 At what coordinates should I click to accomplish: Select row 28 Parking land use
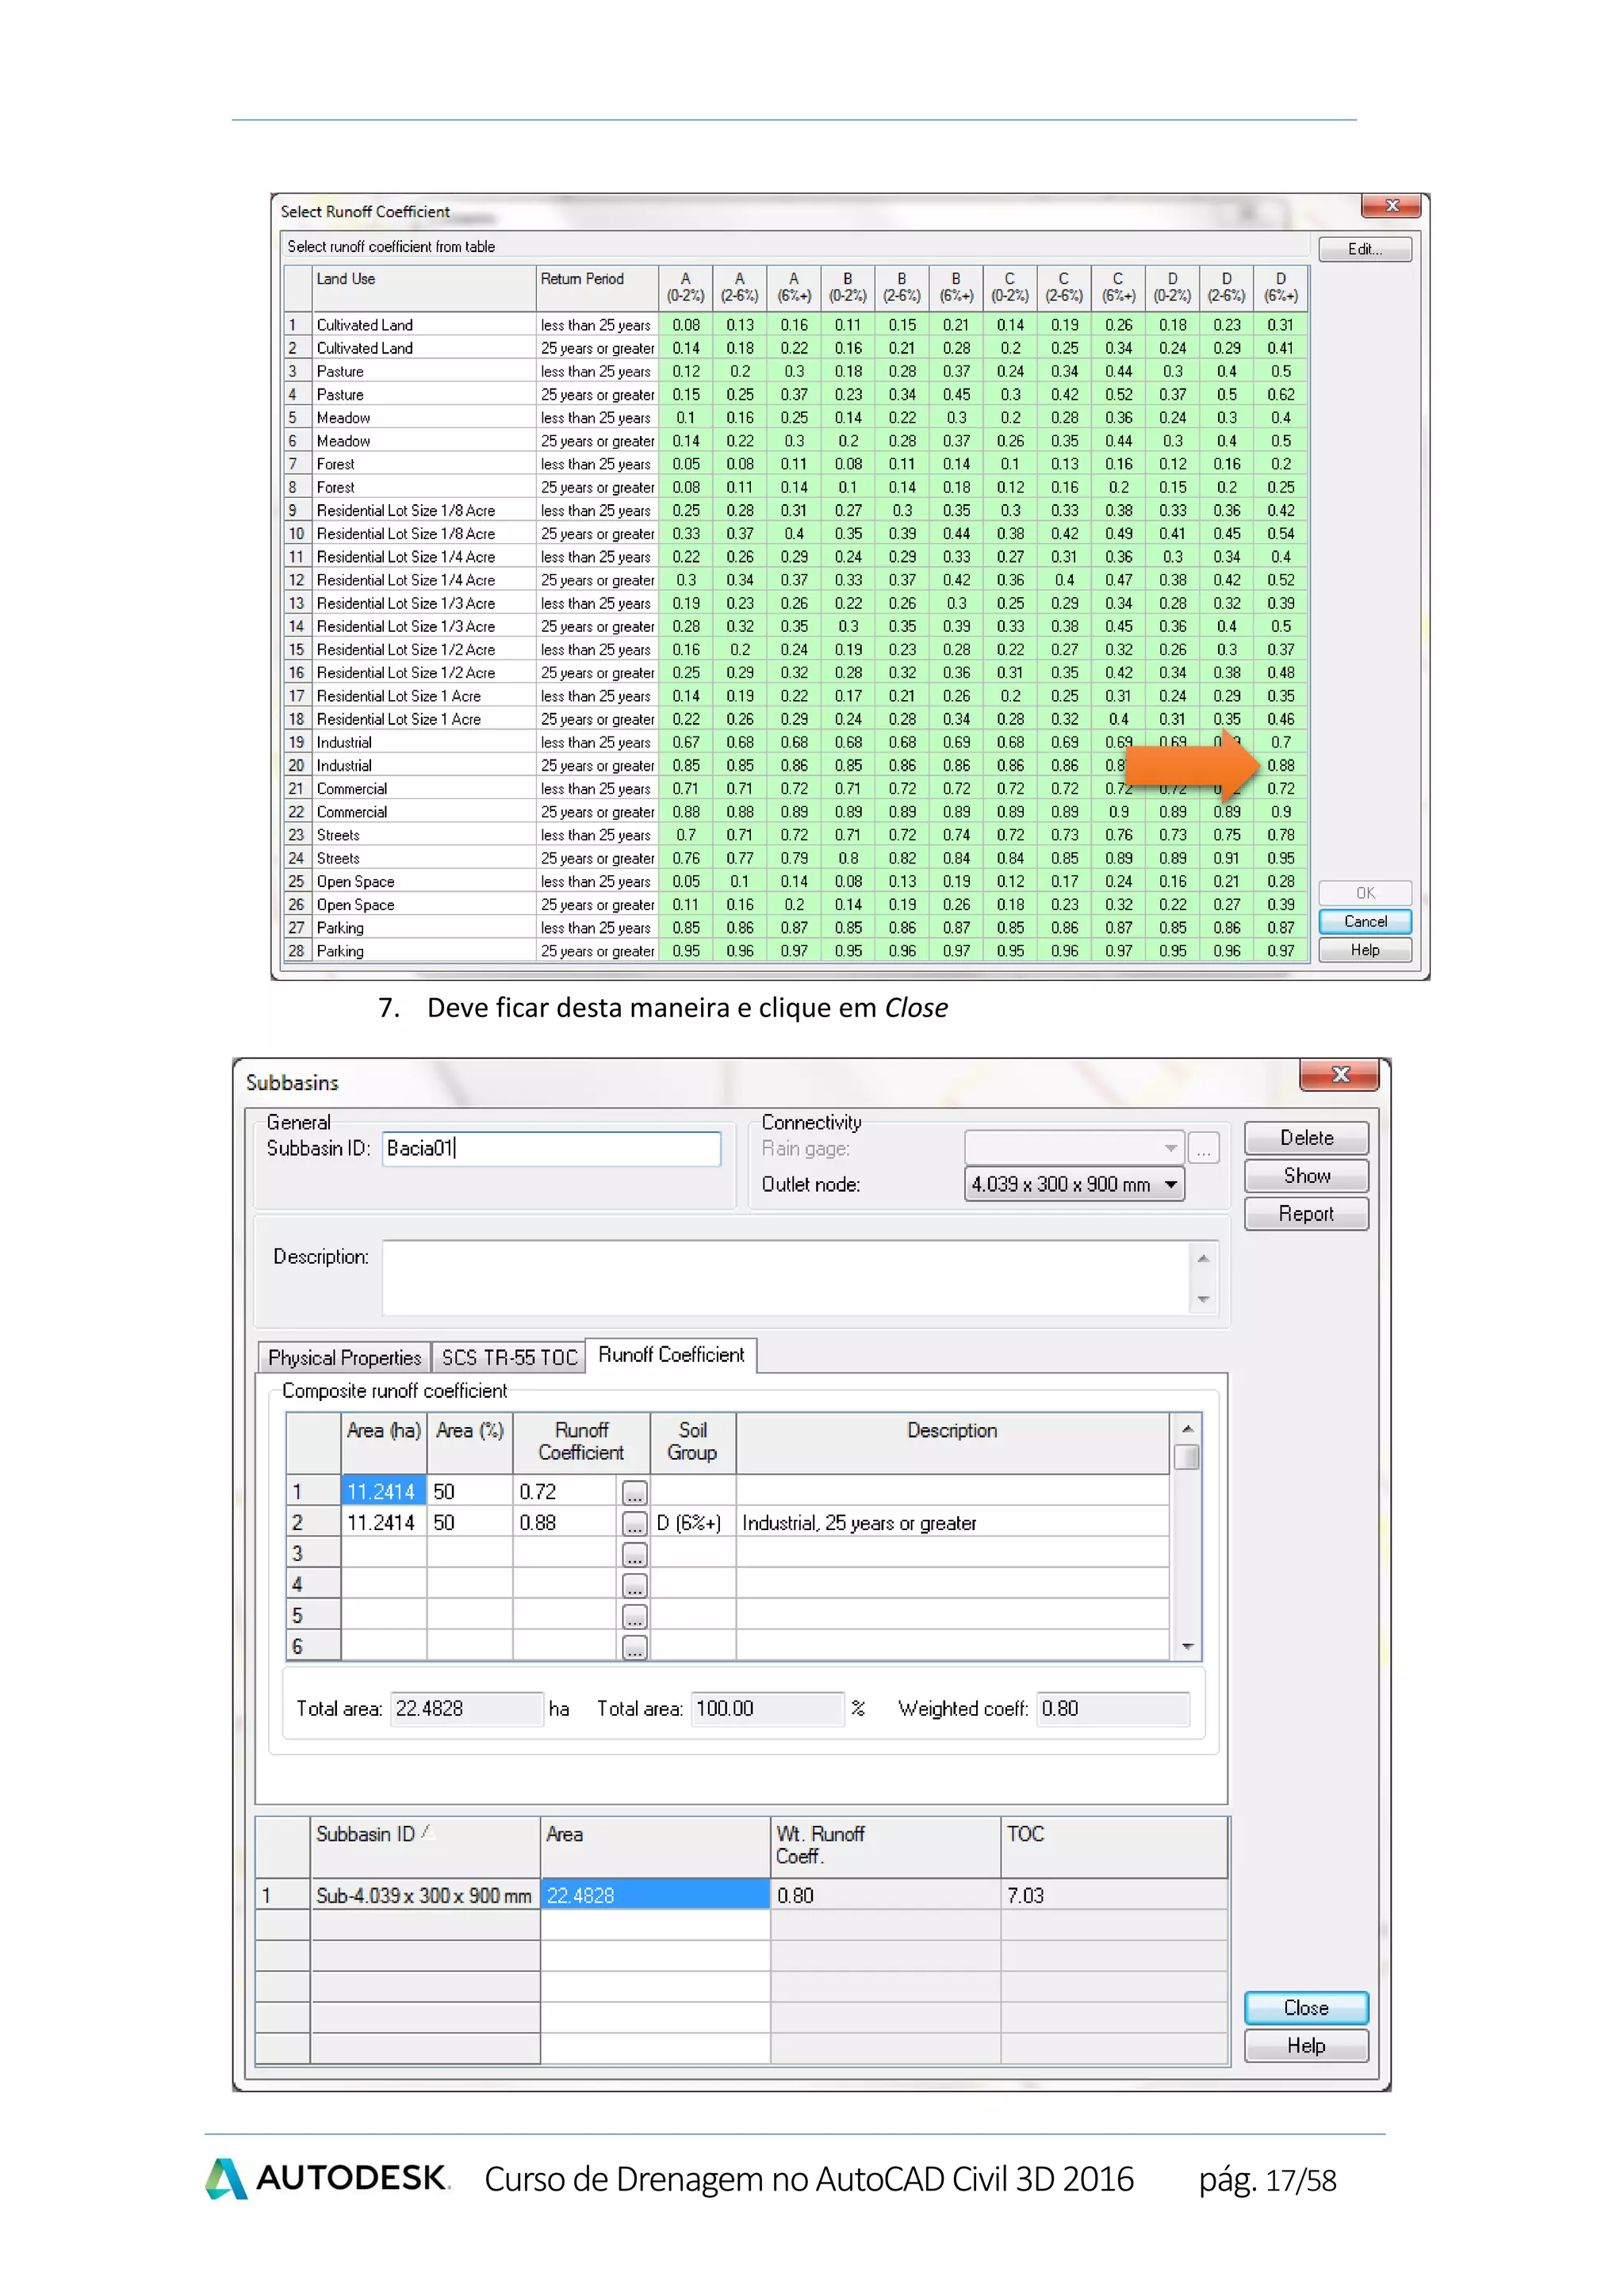tap(795, 951)
